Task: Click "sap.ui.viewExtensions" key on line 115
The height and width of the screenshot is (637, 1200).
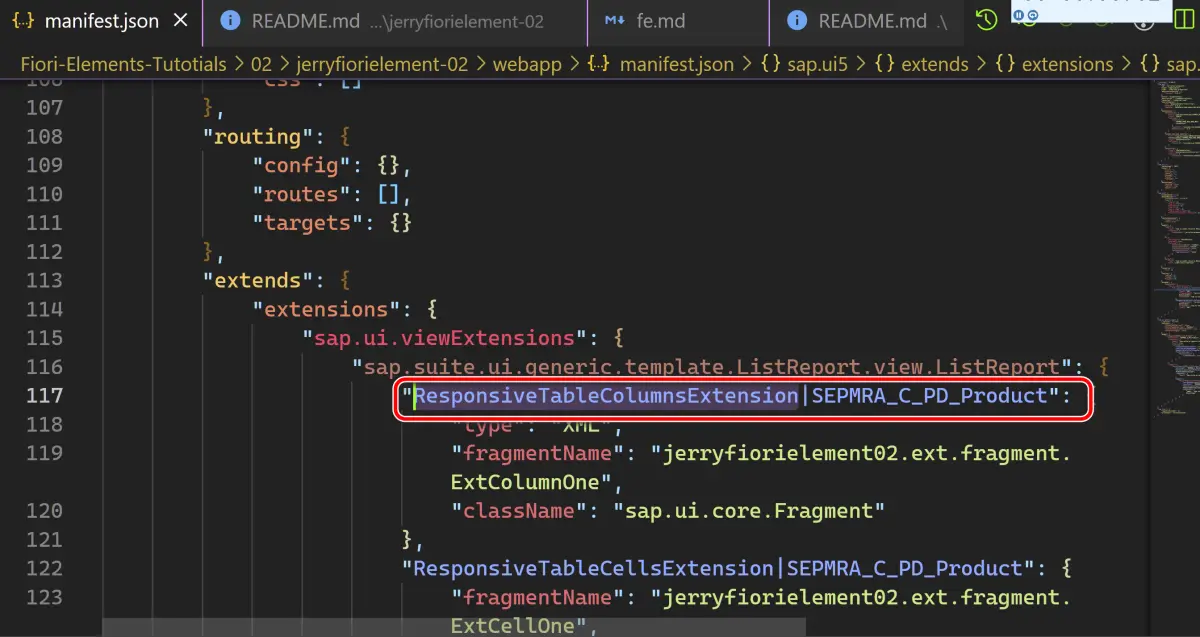Action: coord(444,338)
